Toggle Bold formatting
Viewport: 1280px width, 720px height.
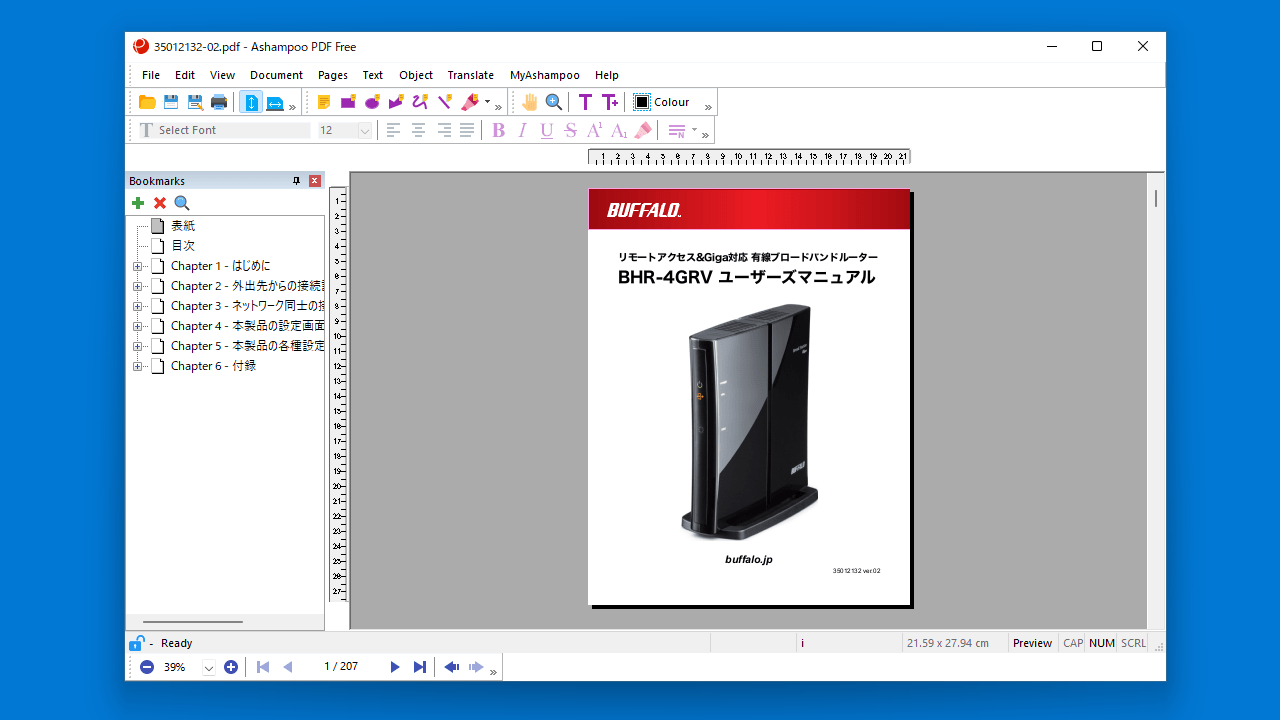498,130
